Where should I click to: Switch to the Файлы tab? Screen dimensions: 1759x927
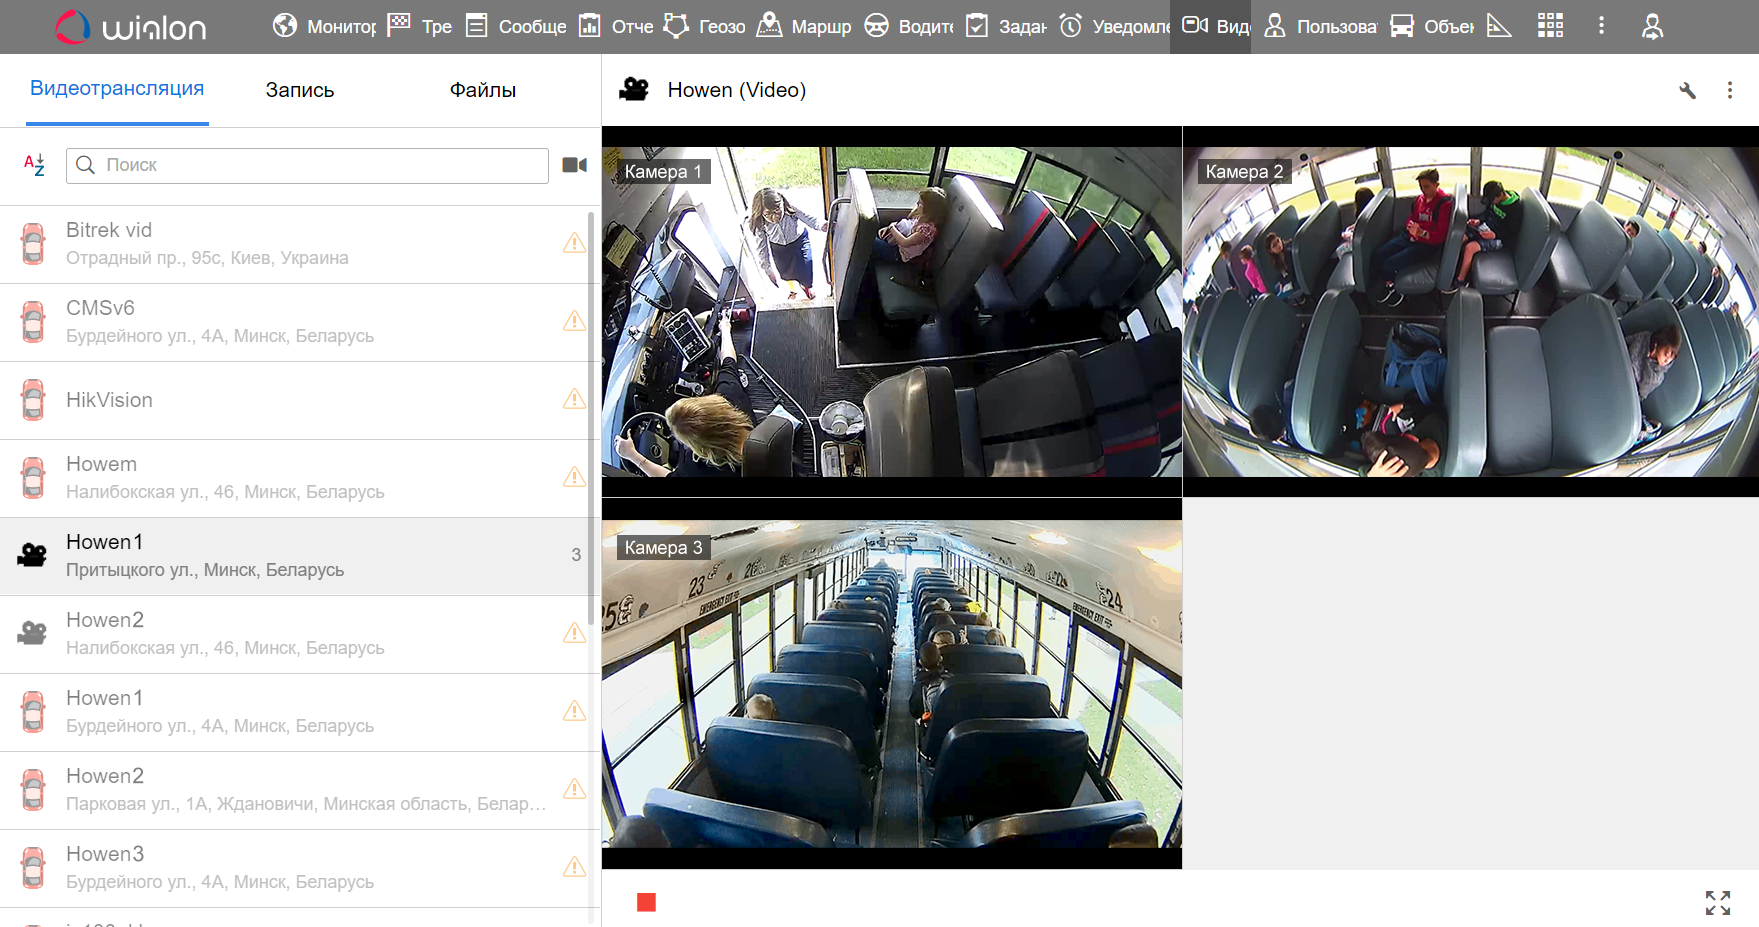[x=482, y=90]
